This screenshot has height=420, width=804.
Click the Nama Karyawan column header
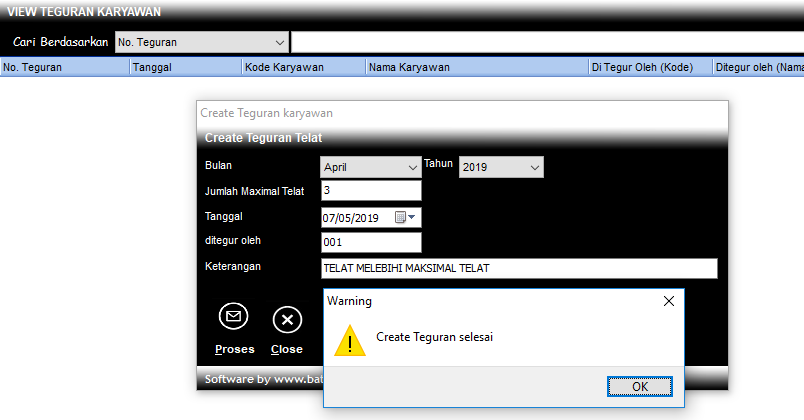point(475,68)
